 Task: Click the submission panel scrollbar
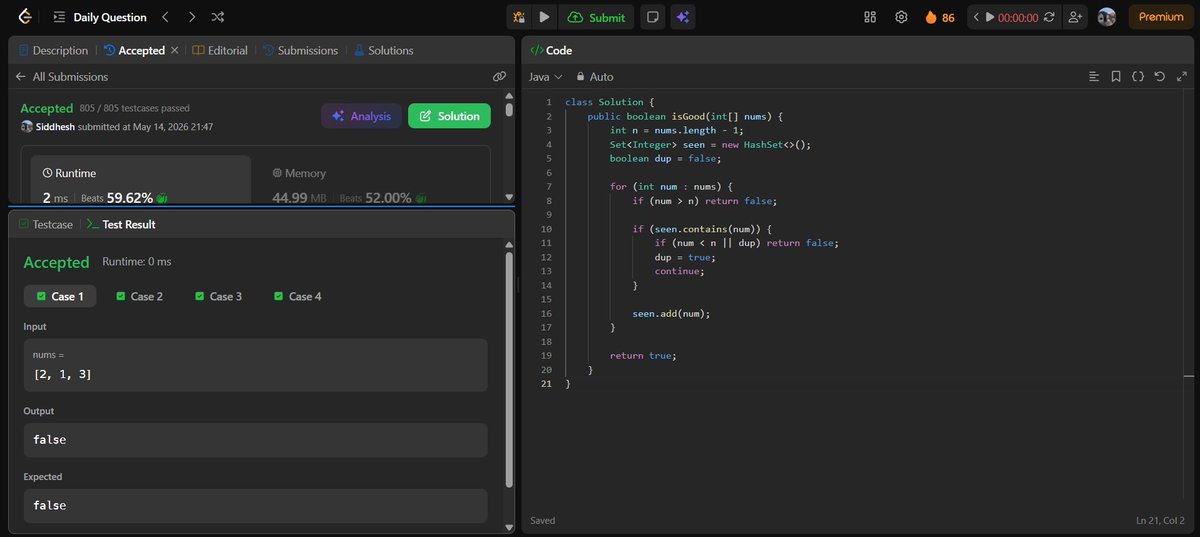(509, 112)
